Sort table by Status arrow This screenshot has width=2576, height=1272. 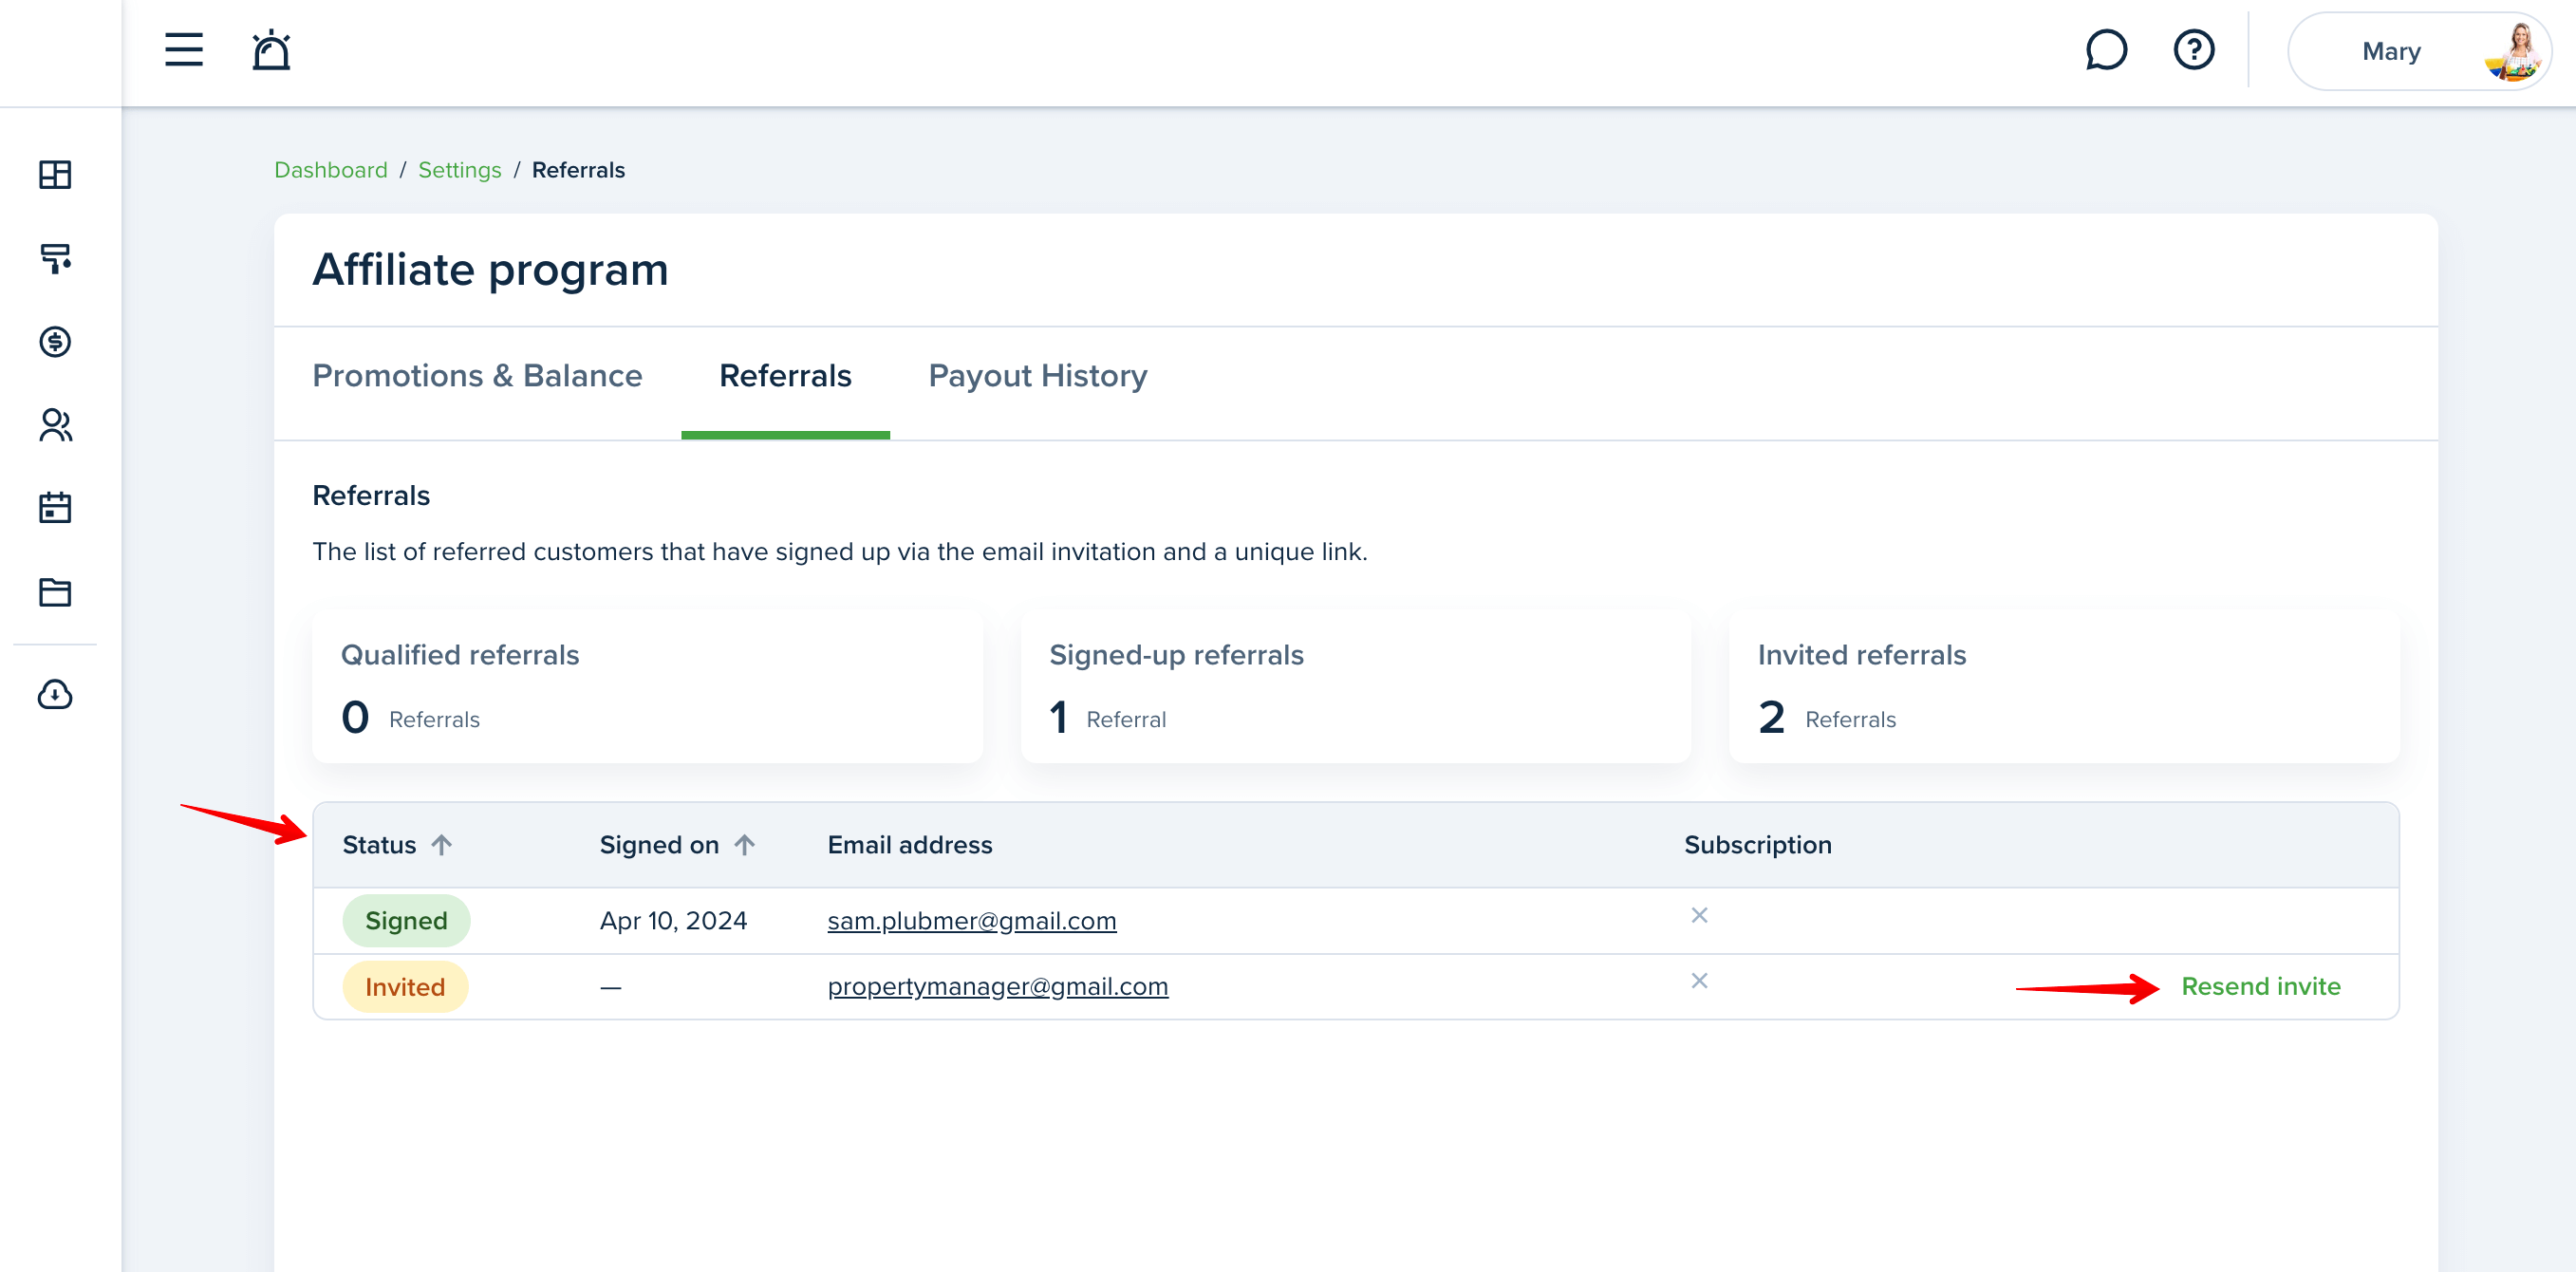click(x=441, y=845)
